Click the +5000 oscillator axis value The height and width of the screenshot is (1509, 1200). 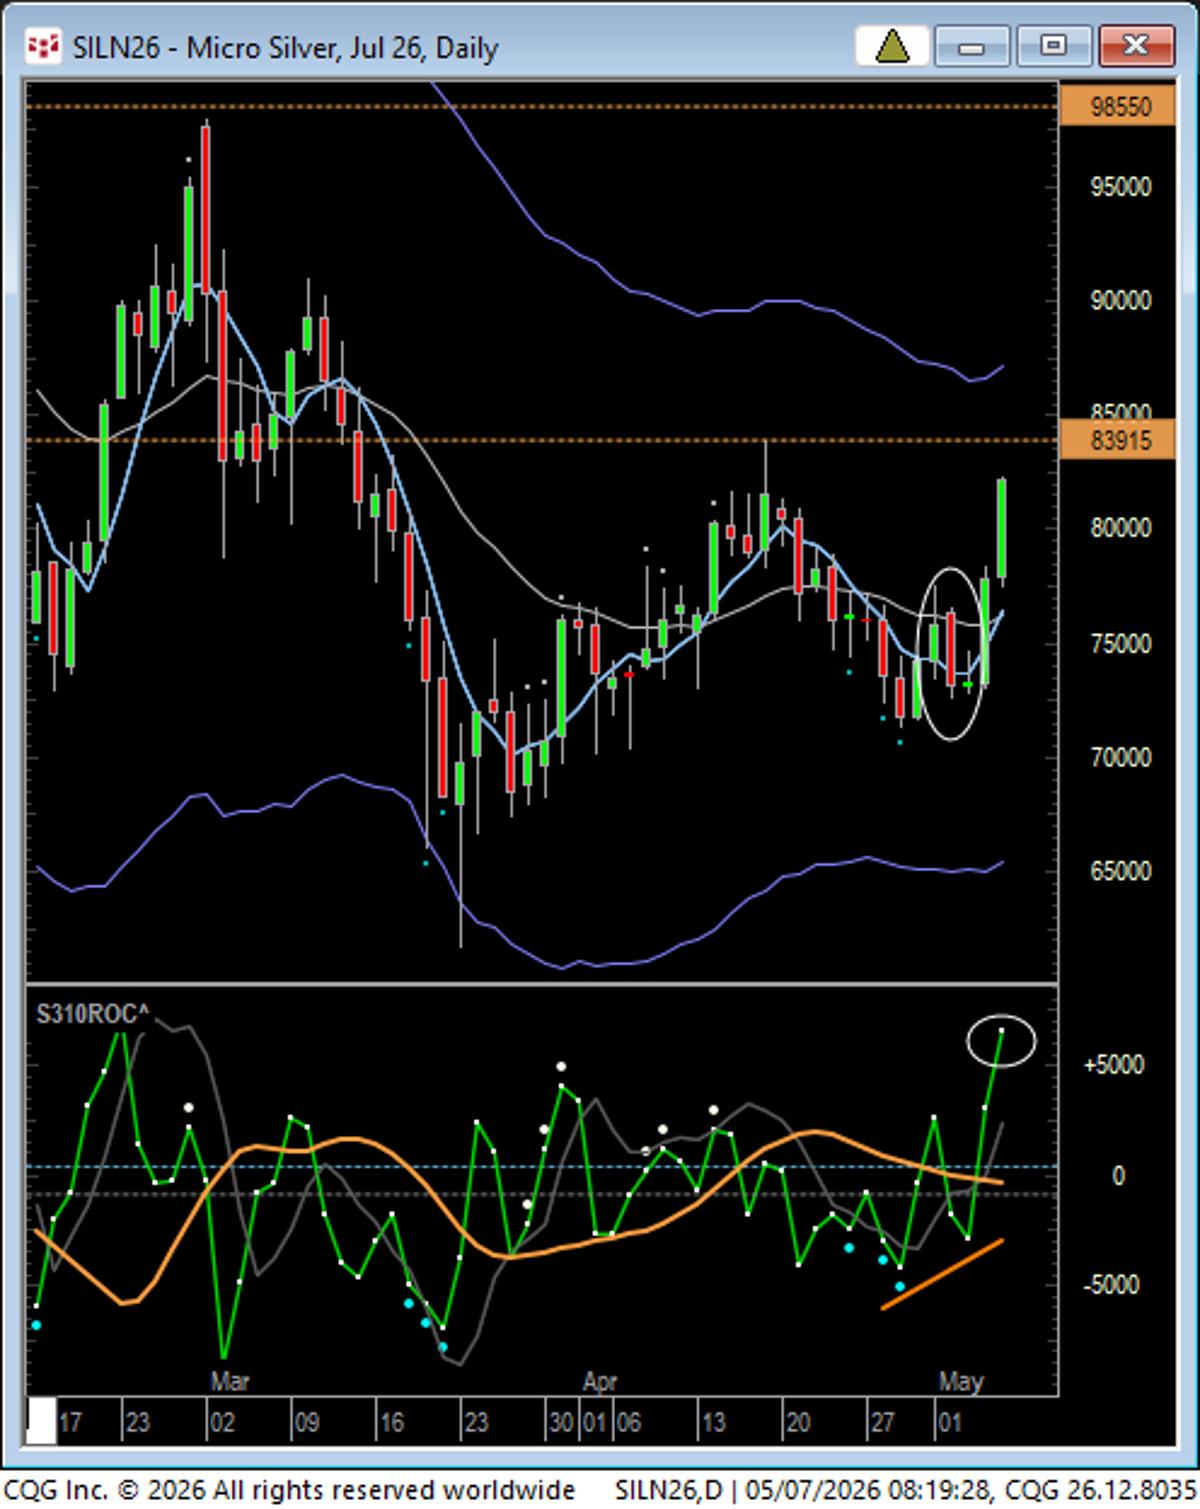(x=1113, y=1065)
